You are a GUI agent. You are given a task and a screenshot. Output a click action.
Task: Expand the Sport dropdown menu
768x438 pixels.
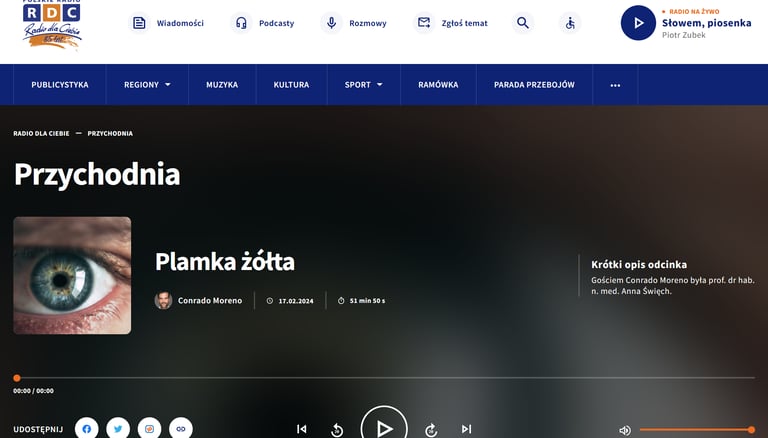(x=364, y=85)
